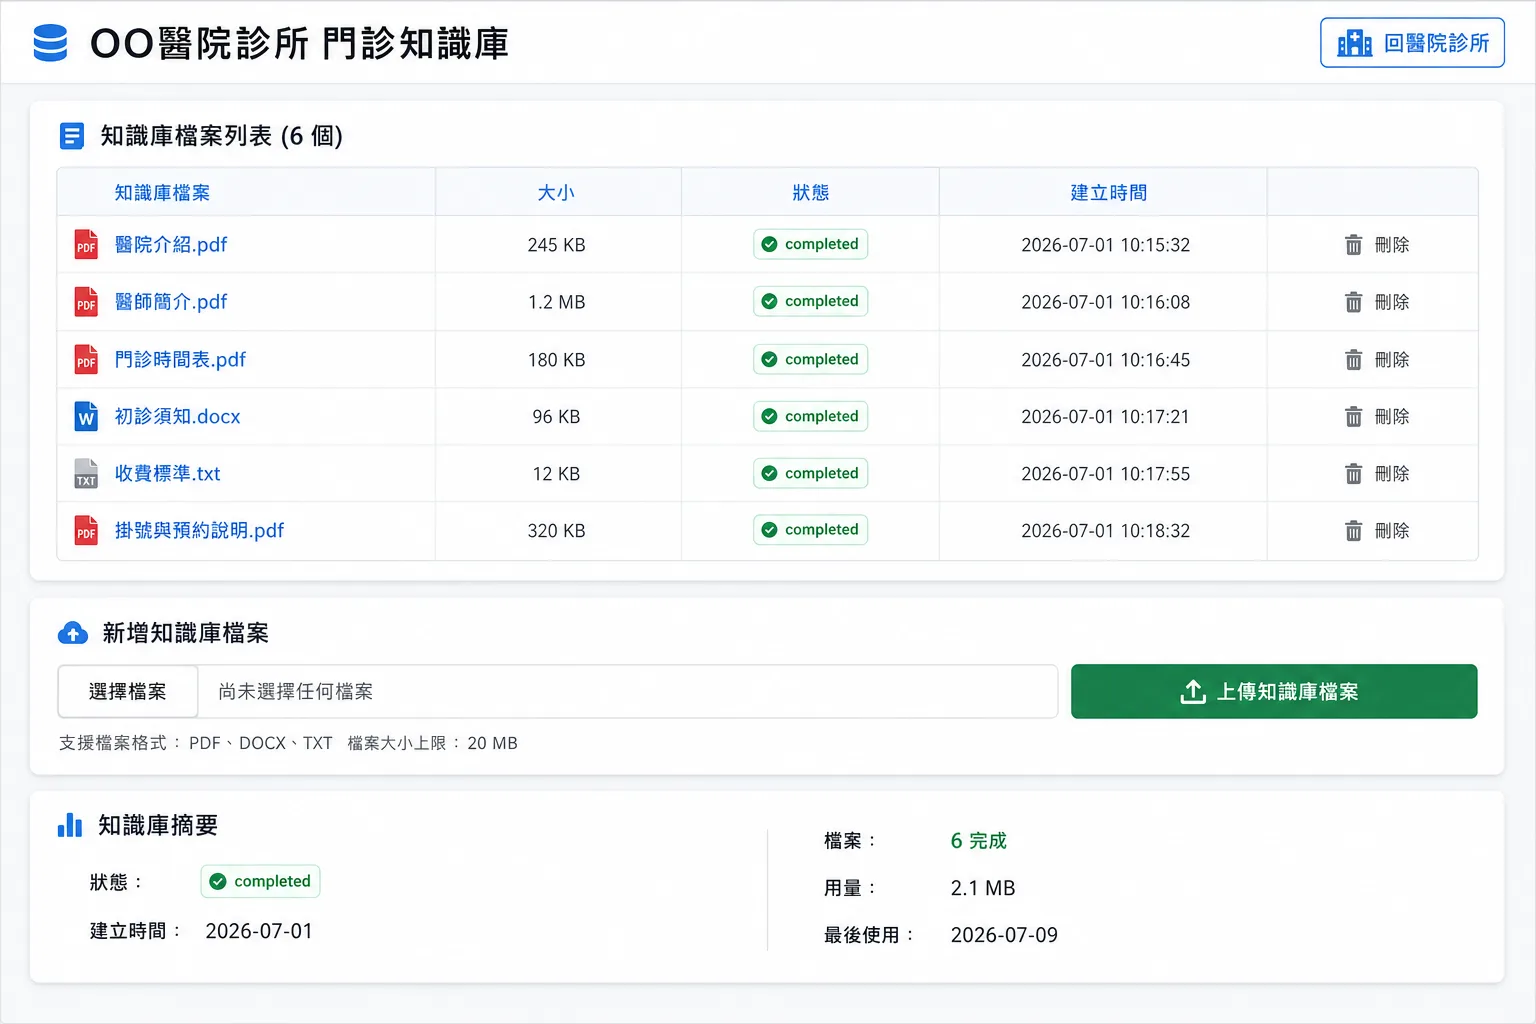
Task: Click the PDF icon for 醫院介紹.pdf
Action: 87,245
